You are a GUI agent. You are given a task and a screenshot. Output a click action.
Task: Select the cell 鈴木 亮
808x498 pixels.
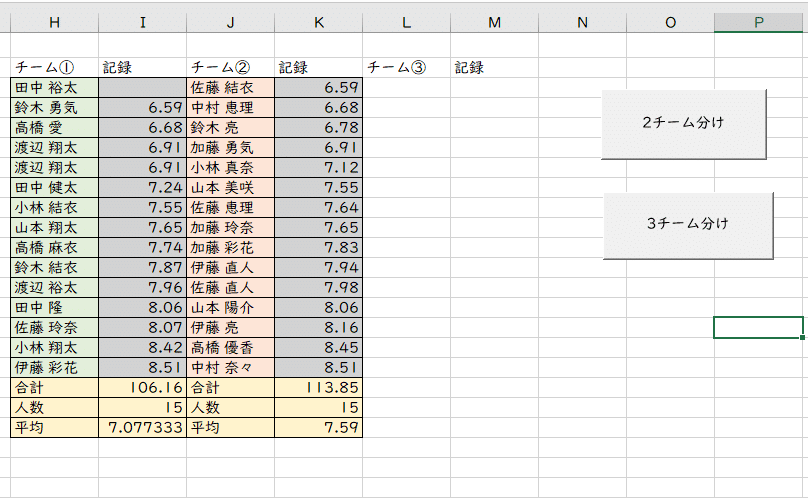(230, 128)
